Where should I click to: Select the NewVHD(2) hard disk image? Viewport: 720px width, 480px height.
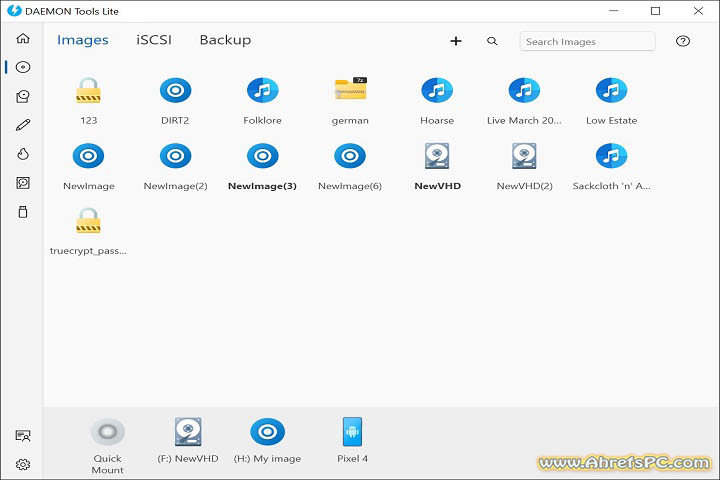click(524, 156)
